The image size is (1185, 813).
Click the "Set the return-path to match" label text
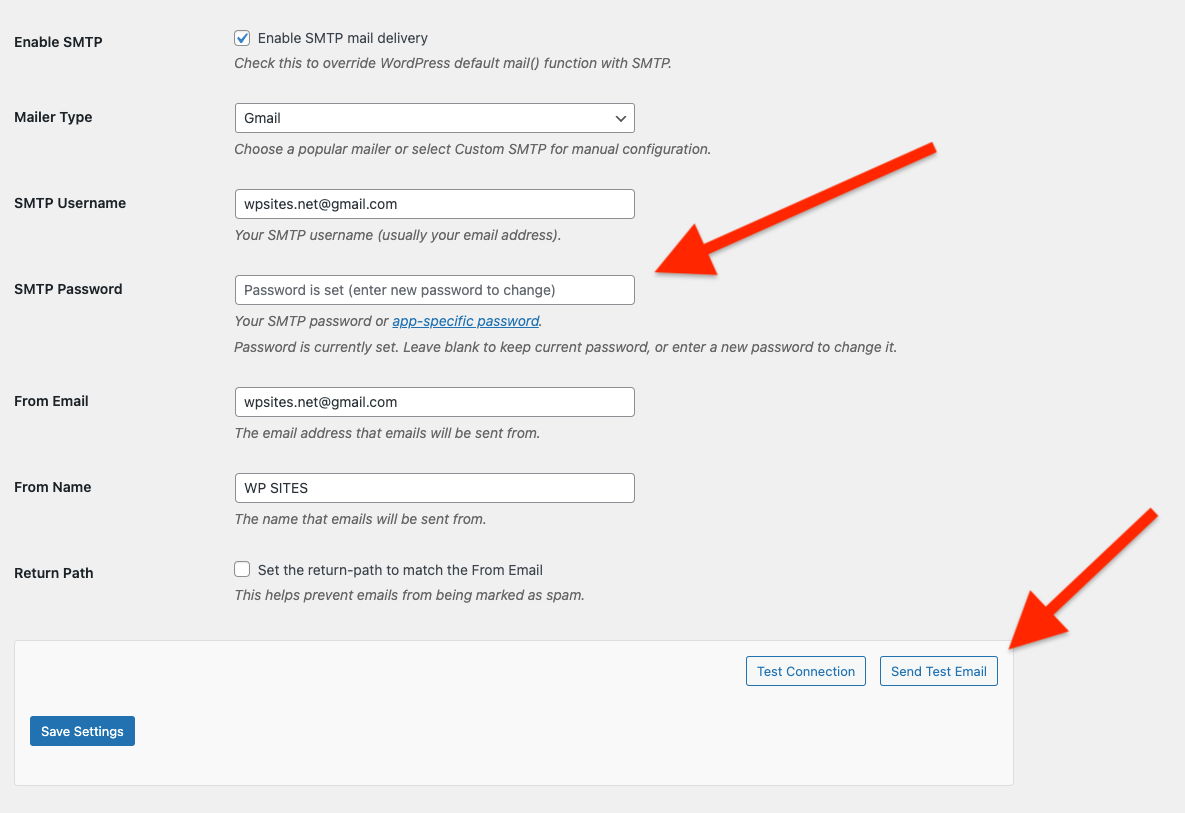pyautogui.click(x=400, y=570)
